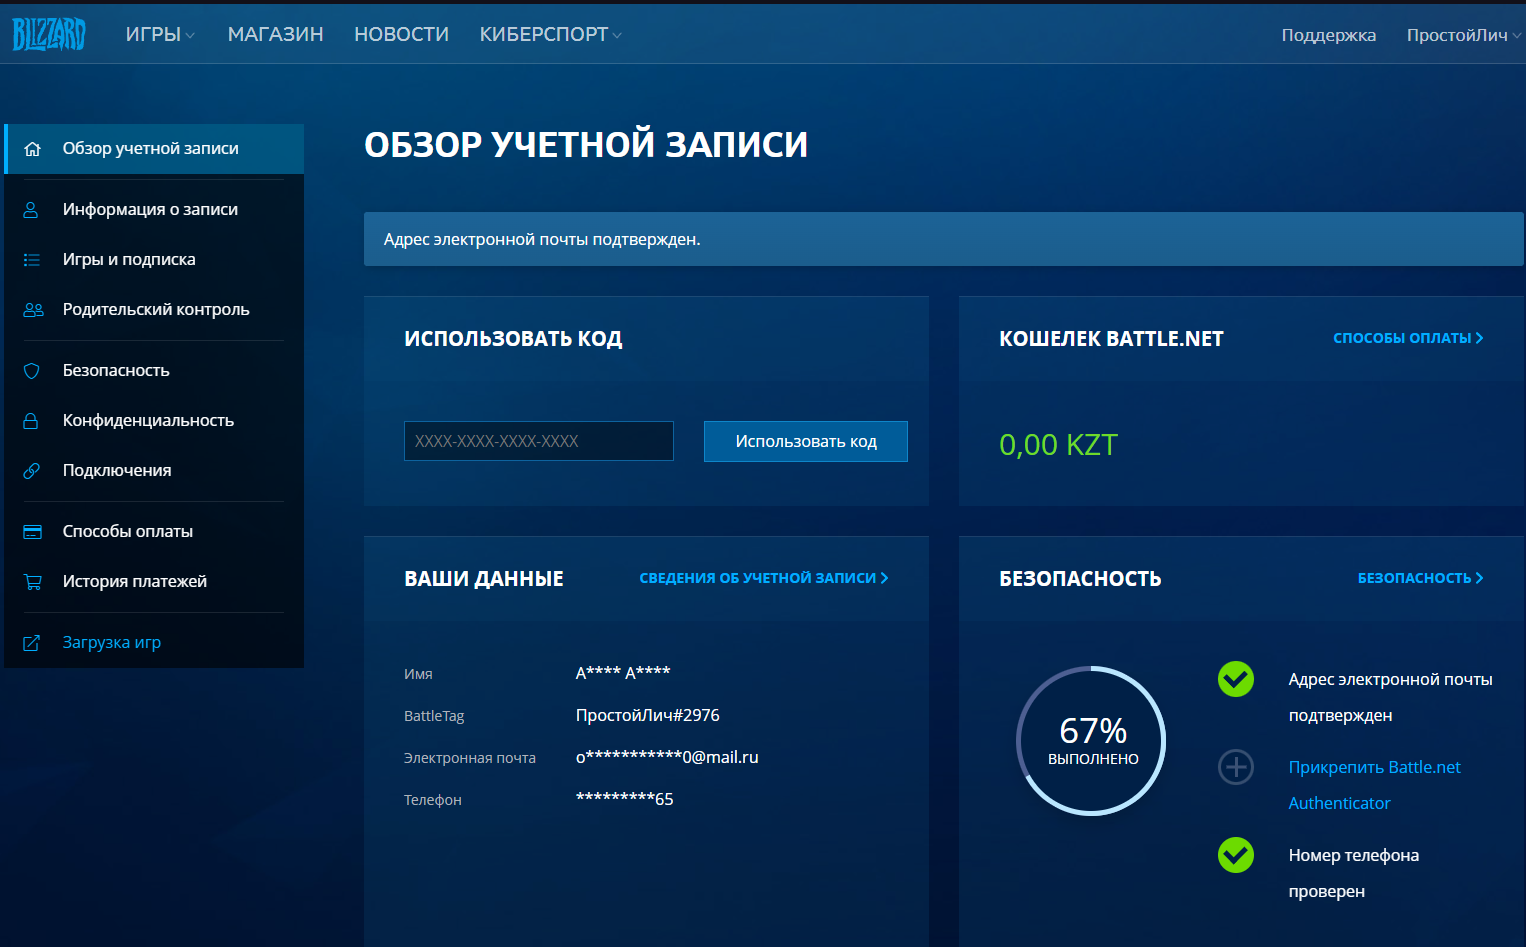
Task: Expand the КИБЕРСПОРТ dropdown menu
Action: pyautogui.click(x=550, y=35)
